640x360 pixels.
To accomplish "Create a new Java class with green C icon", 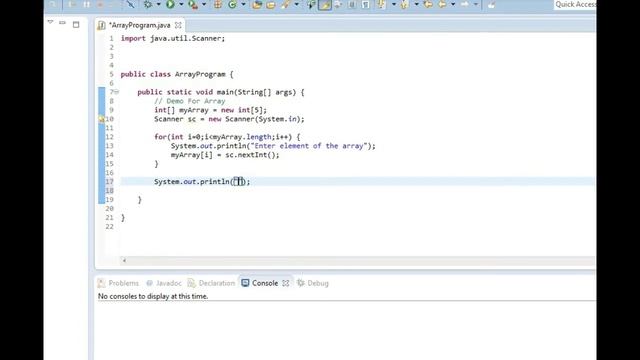I will point(232,4).
